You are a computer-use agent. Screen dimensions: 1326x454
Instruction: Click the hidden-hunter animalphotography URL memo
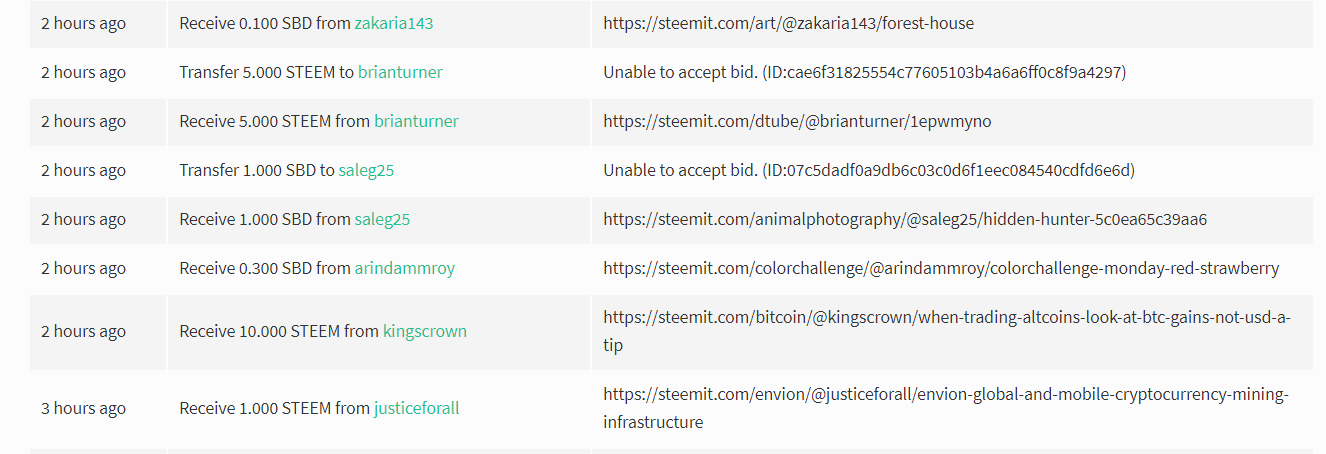coord(905,219)
